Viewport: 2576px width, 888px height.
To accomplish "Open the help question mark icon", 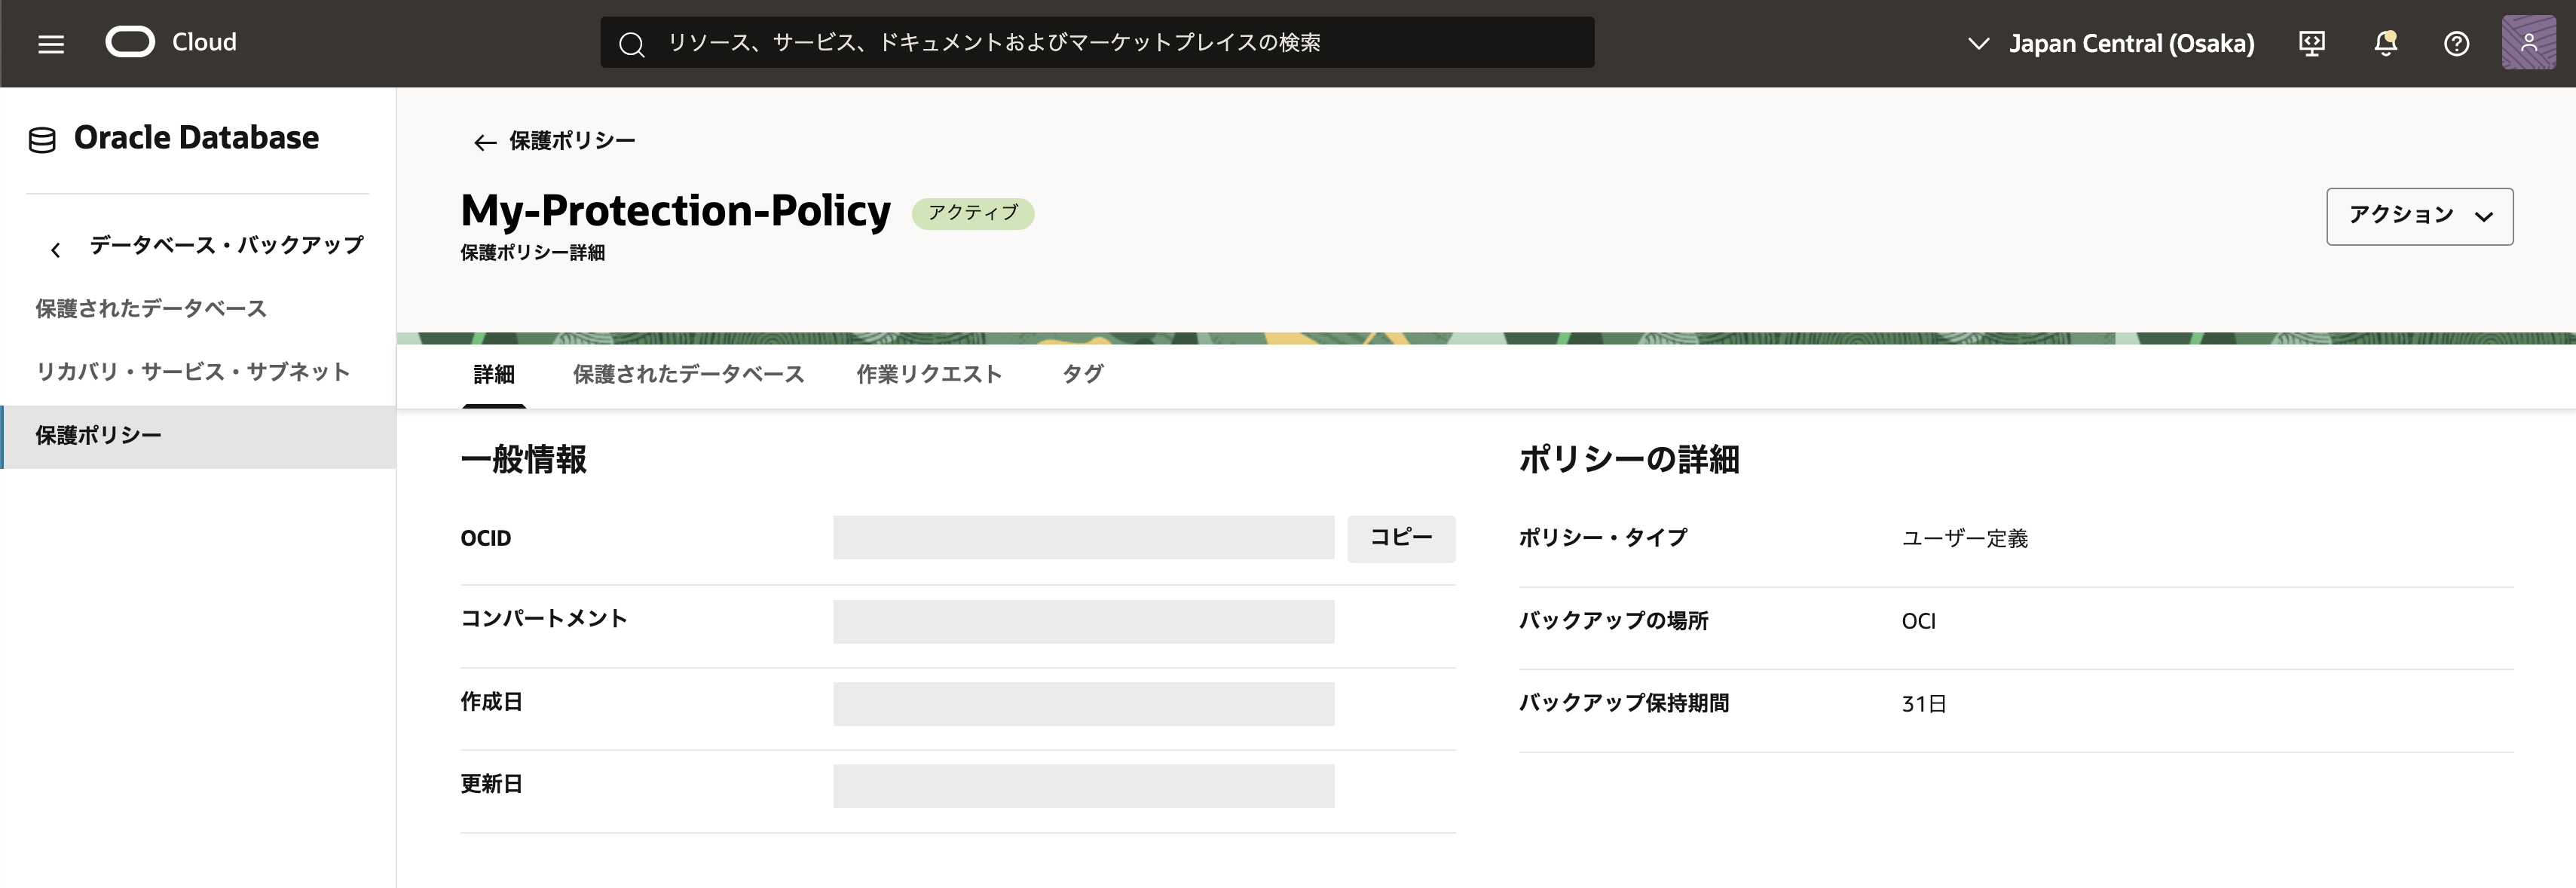I will tap(2456, 43).
